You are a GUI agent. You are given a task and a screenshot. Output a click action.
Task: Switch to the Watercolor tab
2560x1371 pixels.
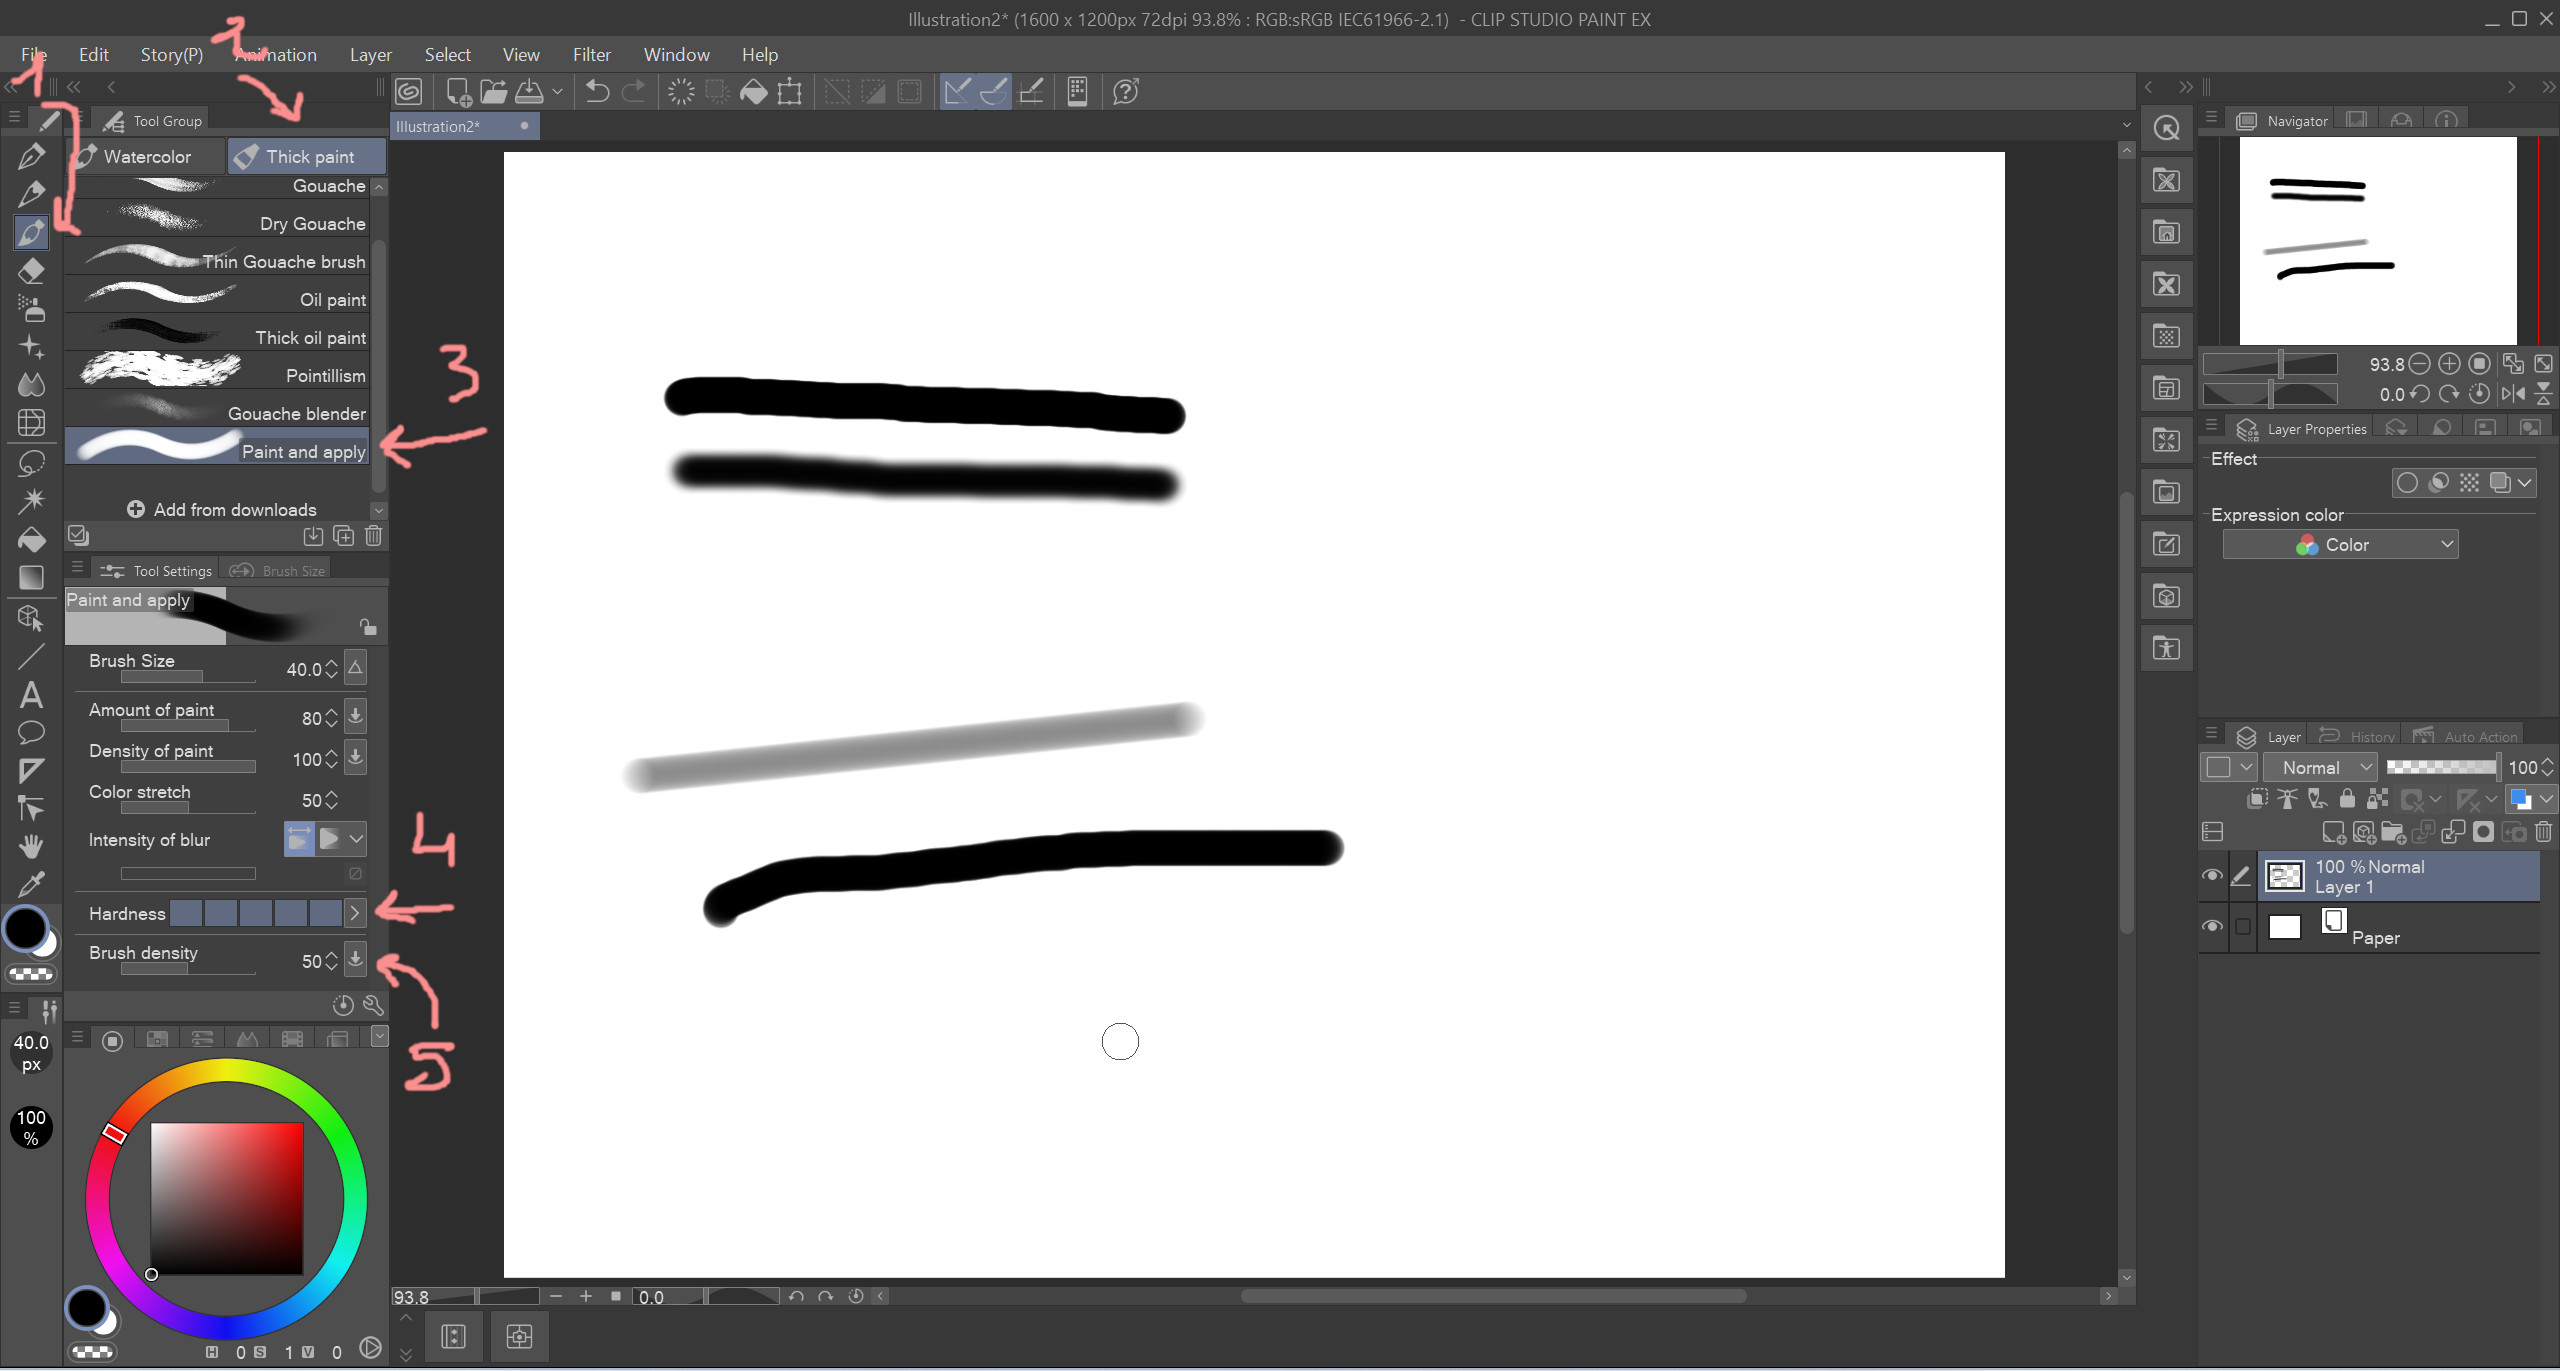click(x=146, y=157)
